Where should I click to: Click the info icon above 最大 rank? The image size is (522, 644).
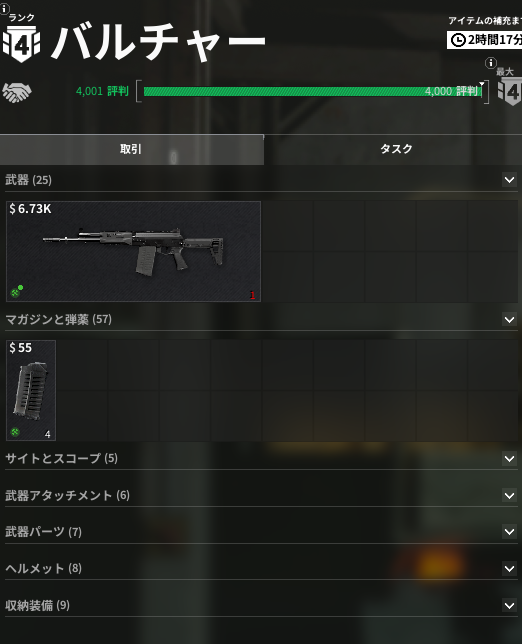pos(490,63)
